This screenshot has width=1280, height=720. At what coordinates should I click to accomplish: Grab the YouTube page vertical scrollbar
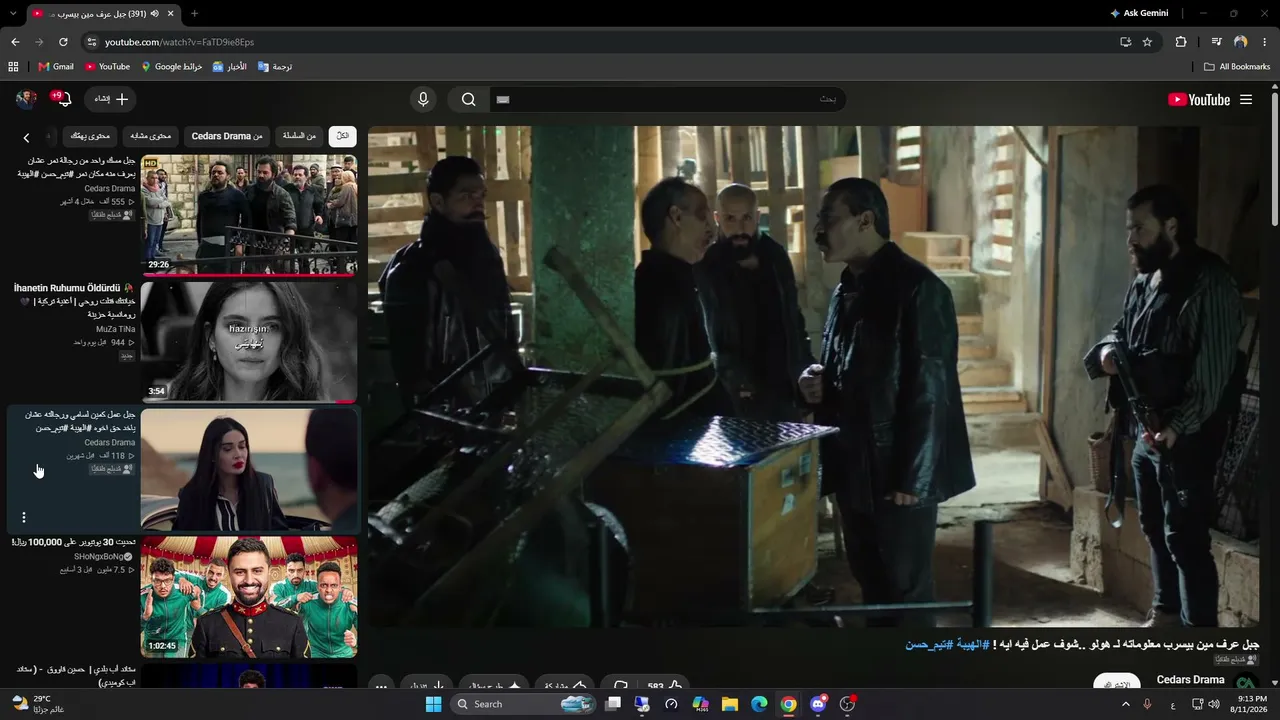click(x=1275, y=160)
